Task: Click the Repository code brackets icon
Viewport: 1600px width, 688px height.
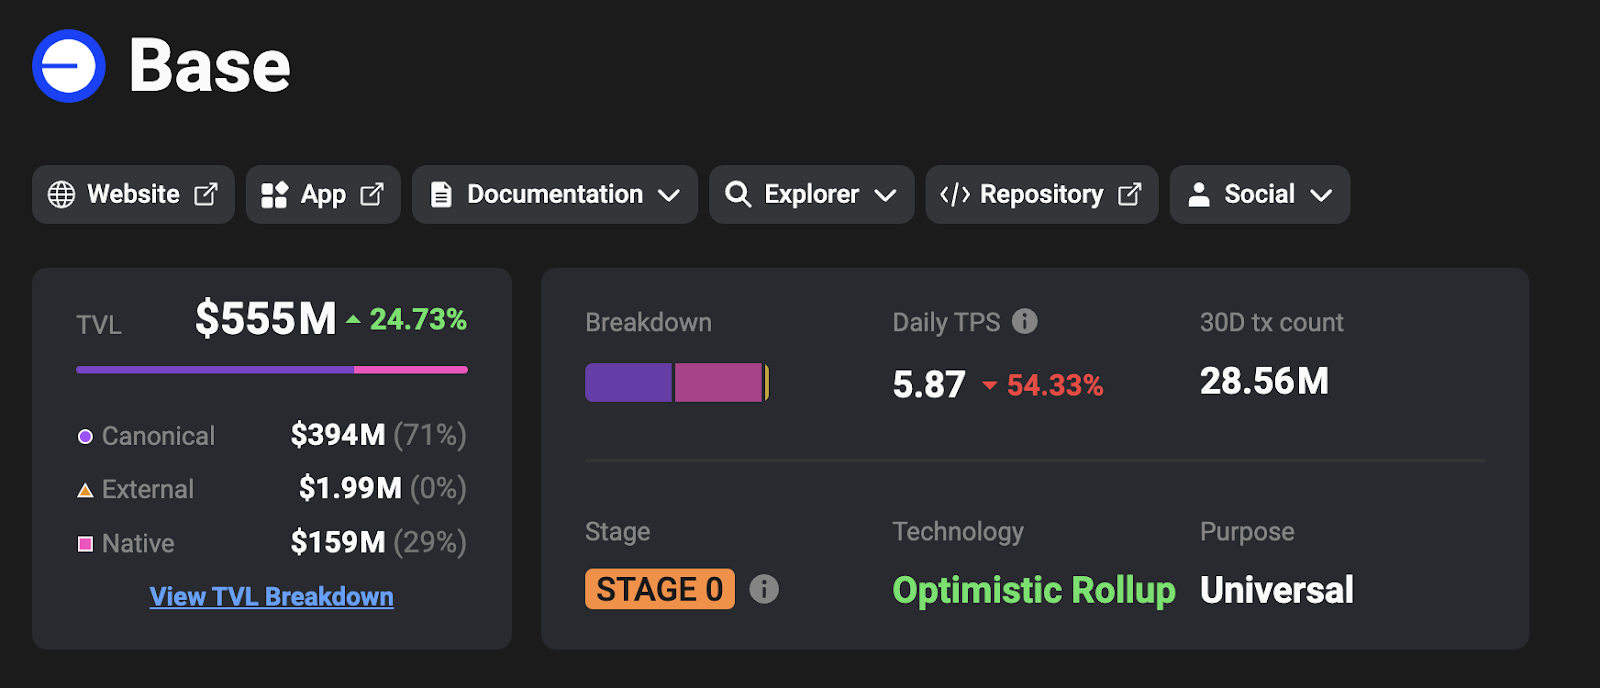Action: [x=955, y=195]
